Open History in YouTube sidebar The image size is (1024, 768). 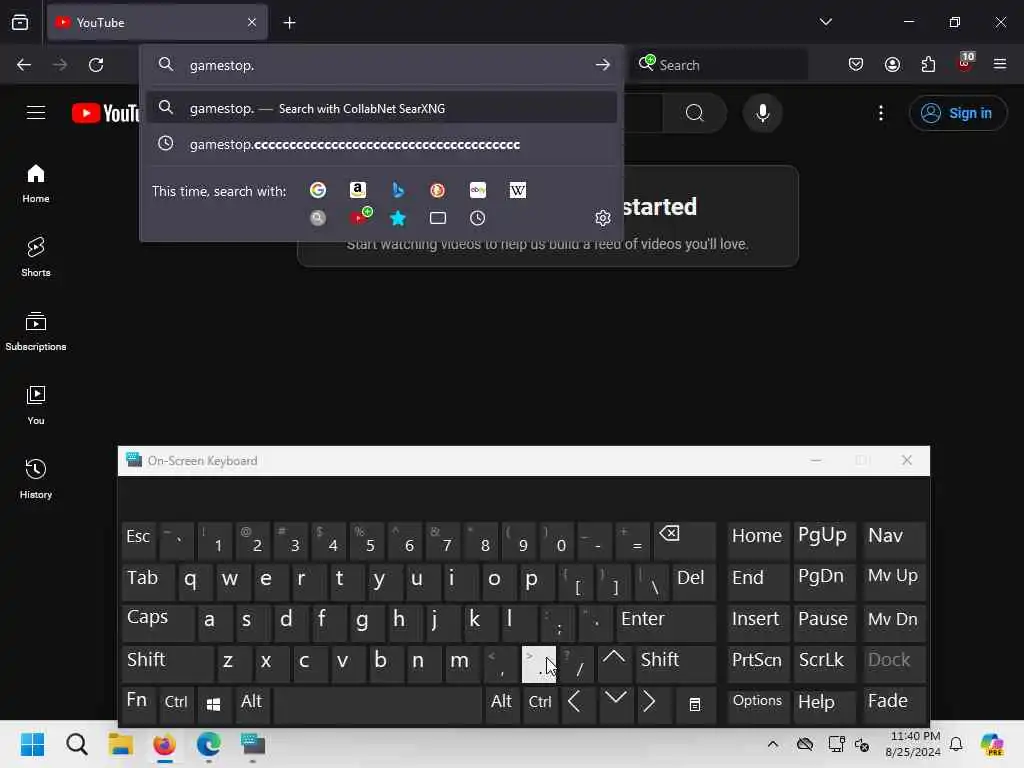(36, 479)
